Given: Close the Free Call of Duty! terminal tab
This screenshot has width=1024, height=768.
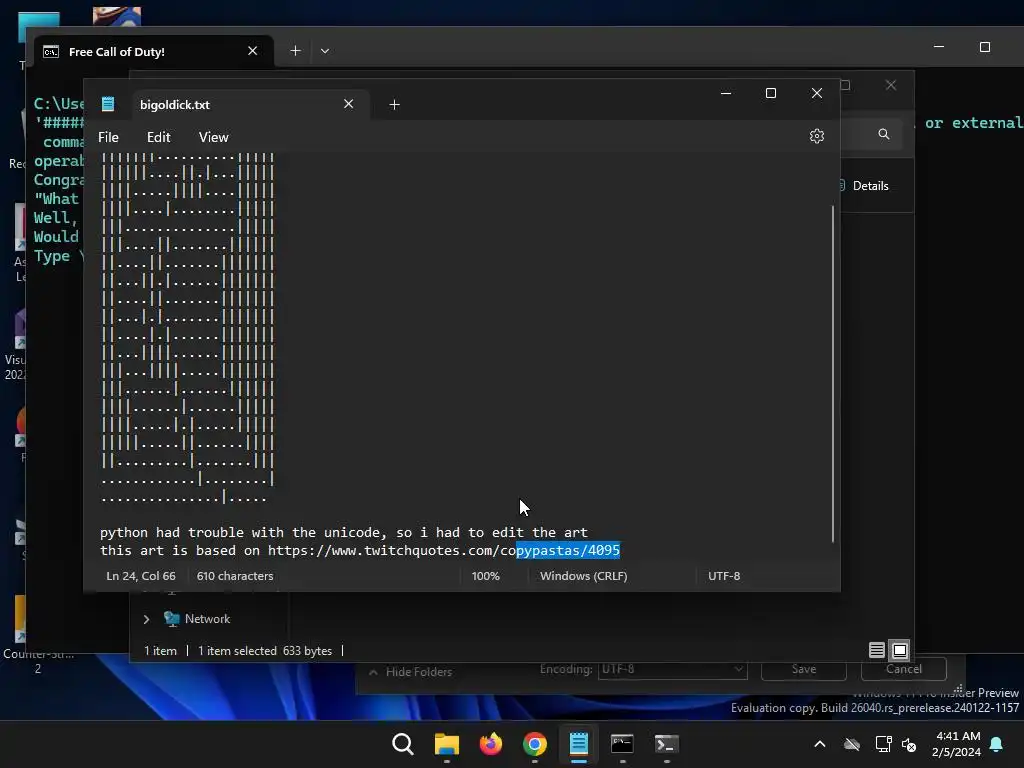Looking at the screenshot, I should click(x=253, y=51).
